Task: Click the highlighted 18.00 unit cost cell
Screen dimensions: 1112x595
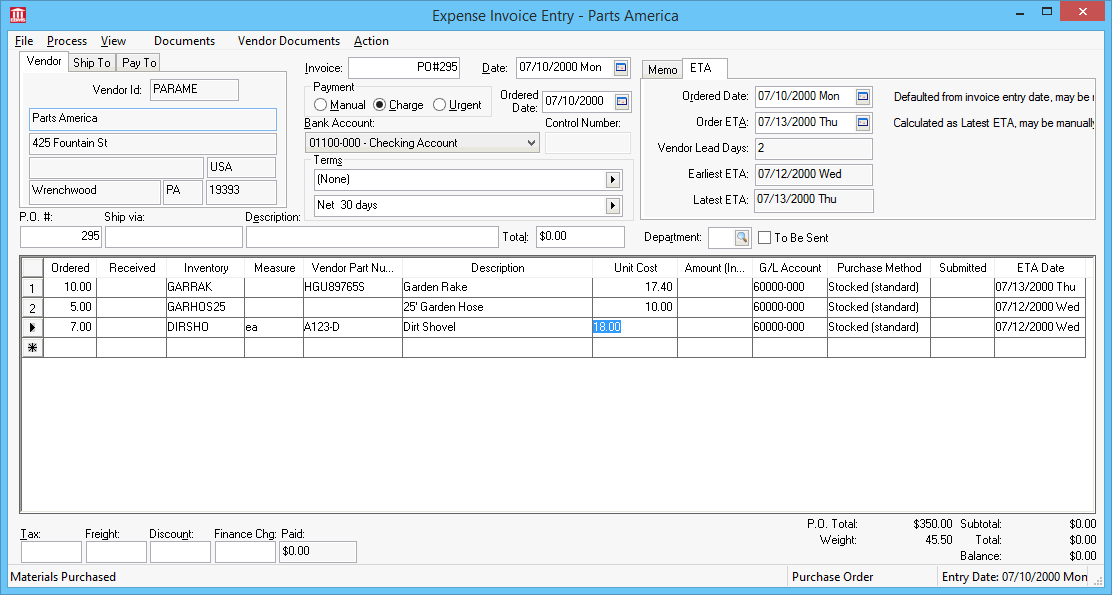Action: (635, 327)
